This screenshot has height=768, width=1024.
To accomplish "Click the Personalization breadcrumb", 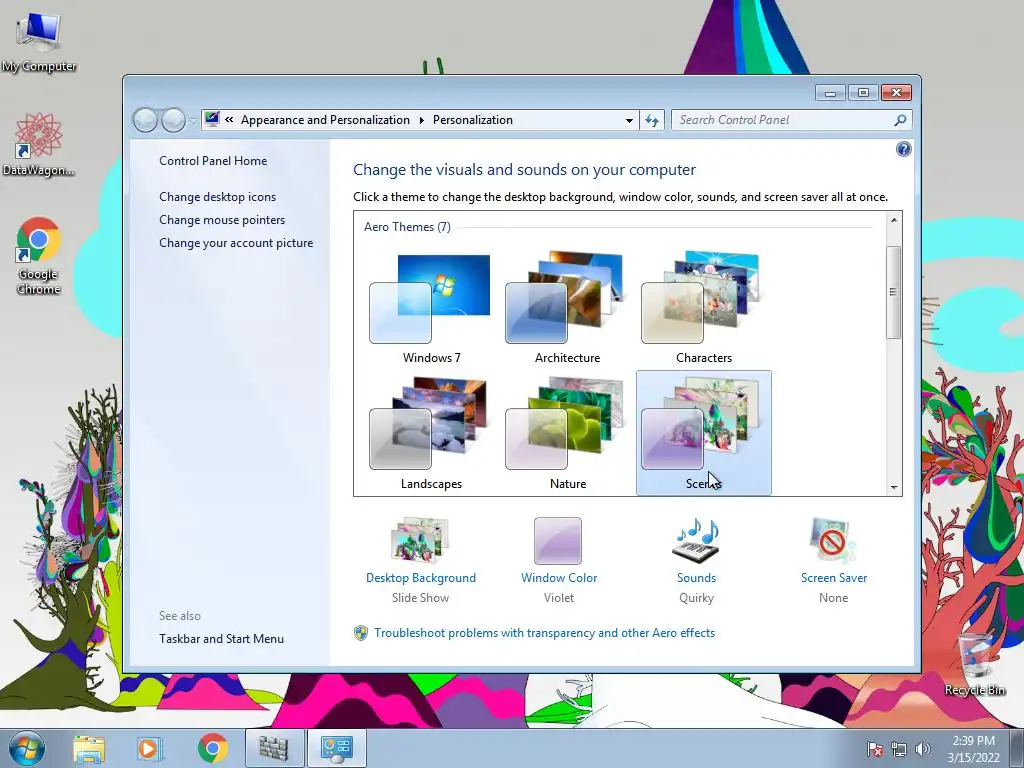I will 473,120.
